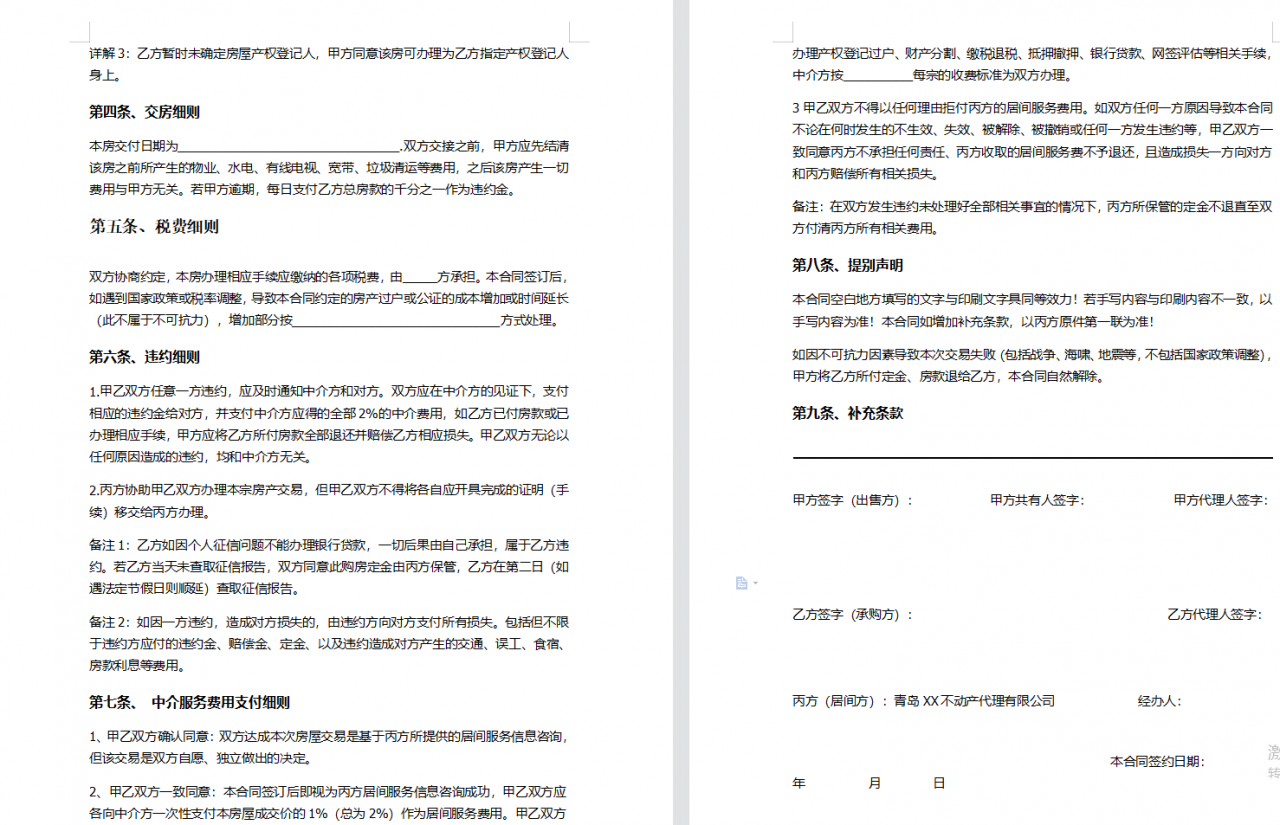Click the "备注 2：" paragraph about 违约 losses
The width and height of the screenshot is (1280, 825).
click(329, 643)
